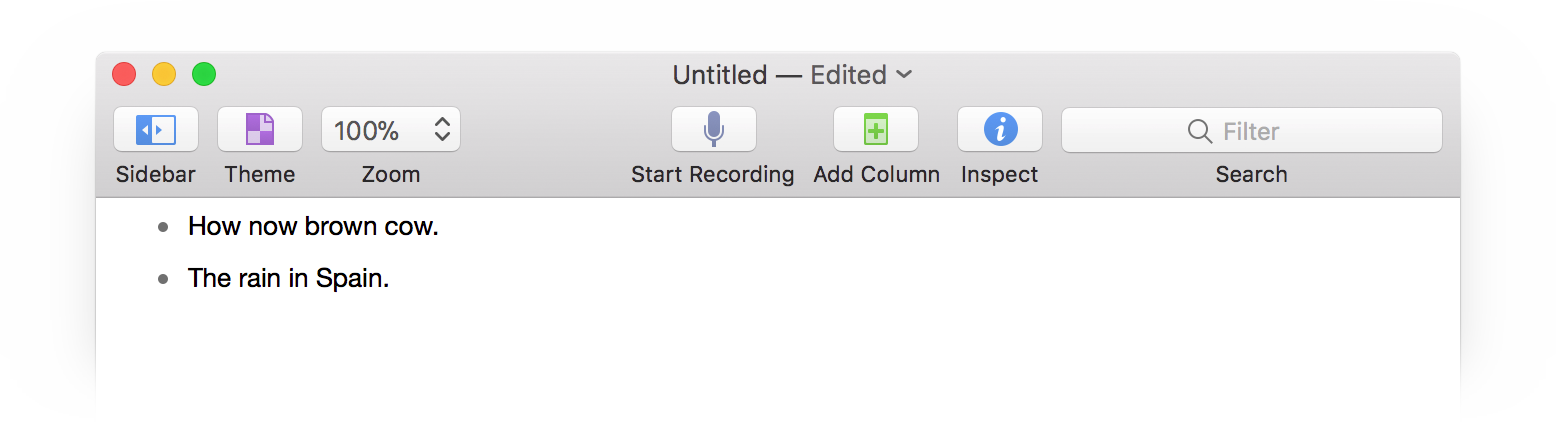Expand the title chevron next to Edited
The height and width of the screenshot is (426, 1556).
(x=904, y=75)
